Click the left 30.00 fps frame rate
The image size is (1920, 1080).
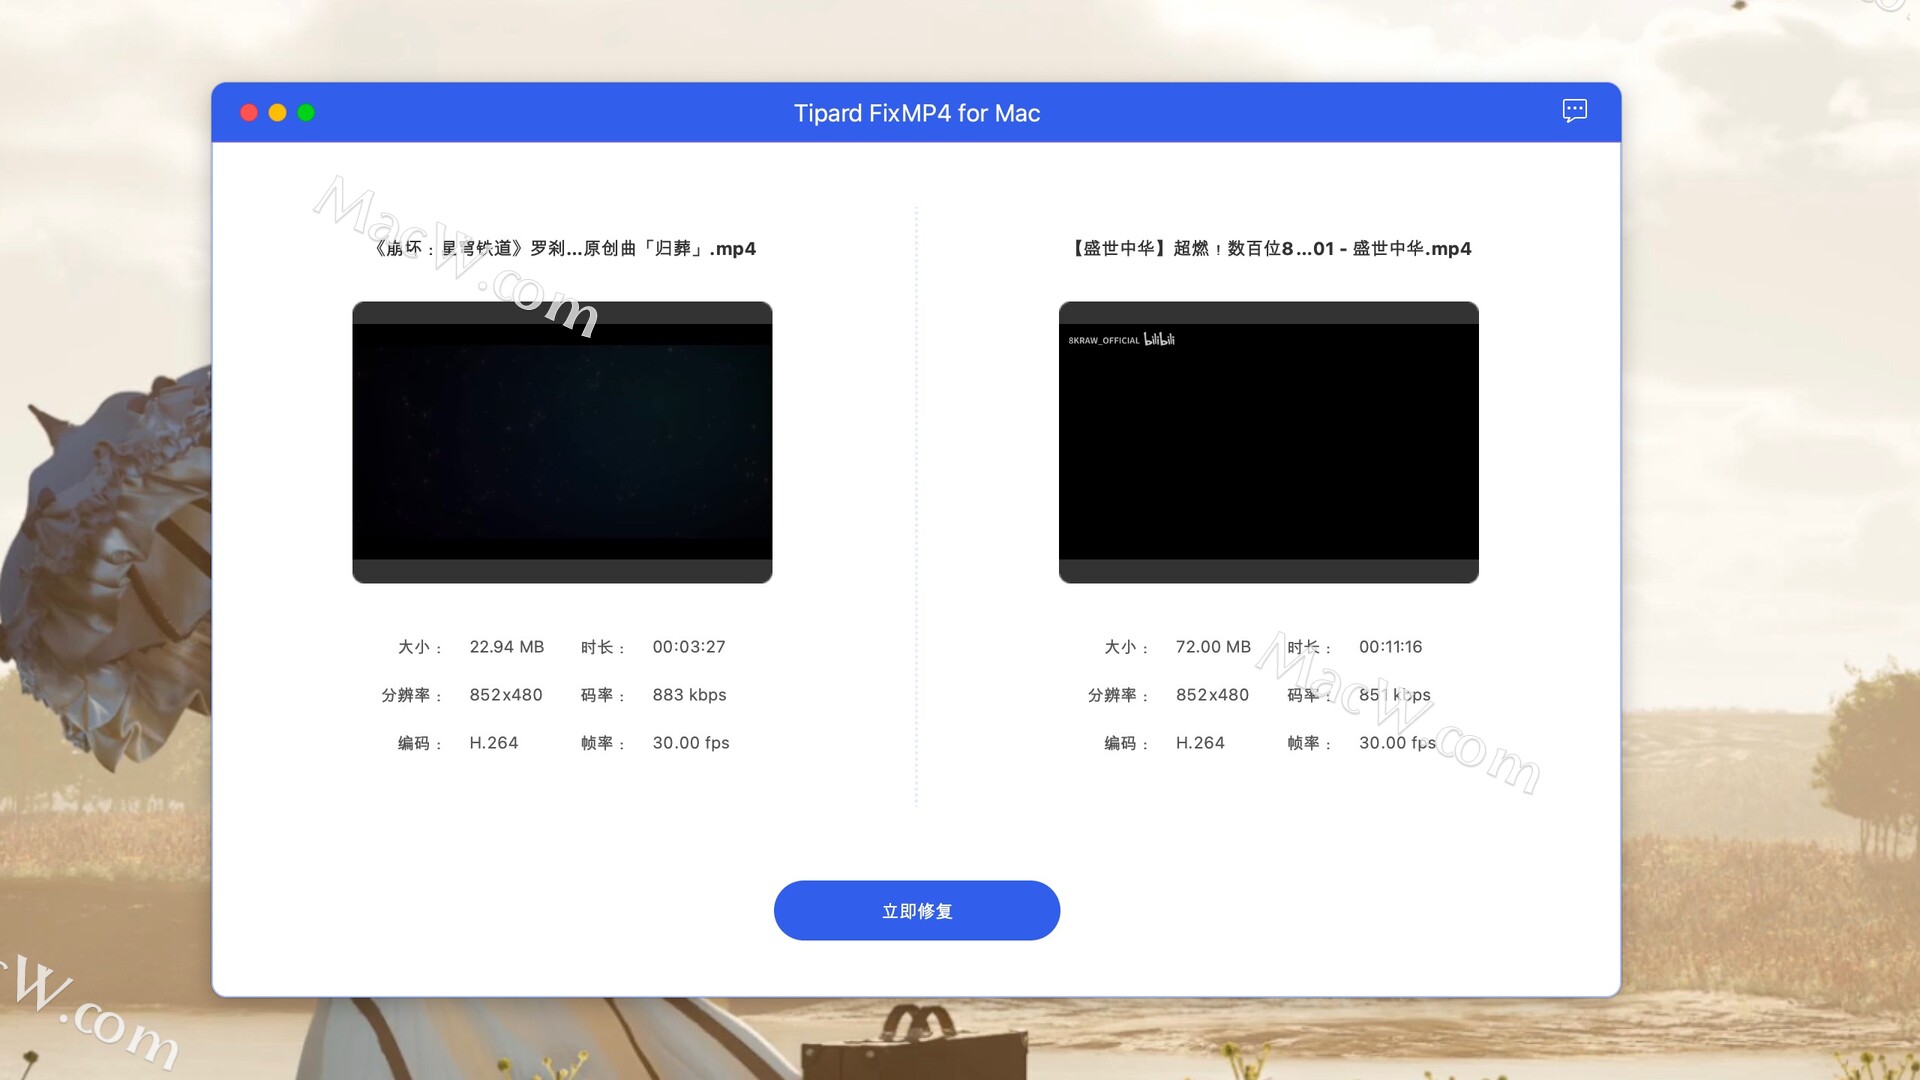tap(691, 743)
